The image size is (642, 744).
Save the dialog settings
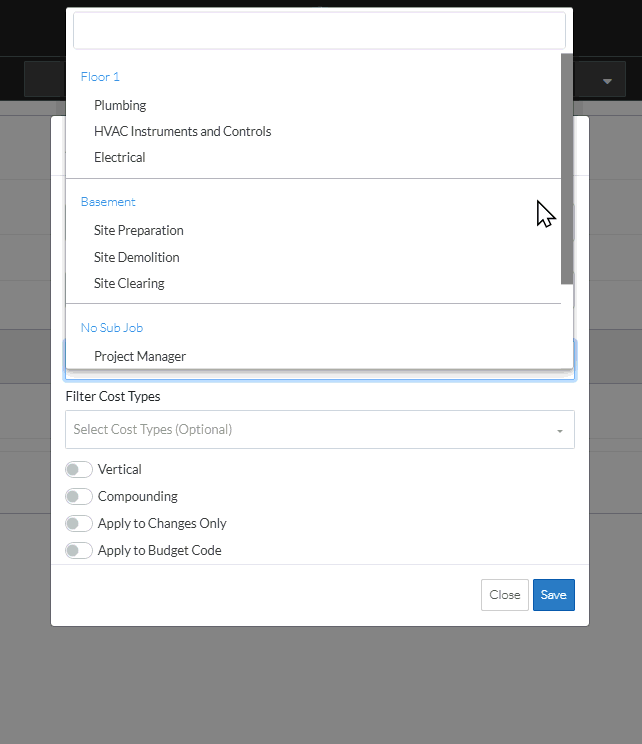[x=553, y=595]
